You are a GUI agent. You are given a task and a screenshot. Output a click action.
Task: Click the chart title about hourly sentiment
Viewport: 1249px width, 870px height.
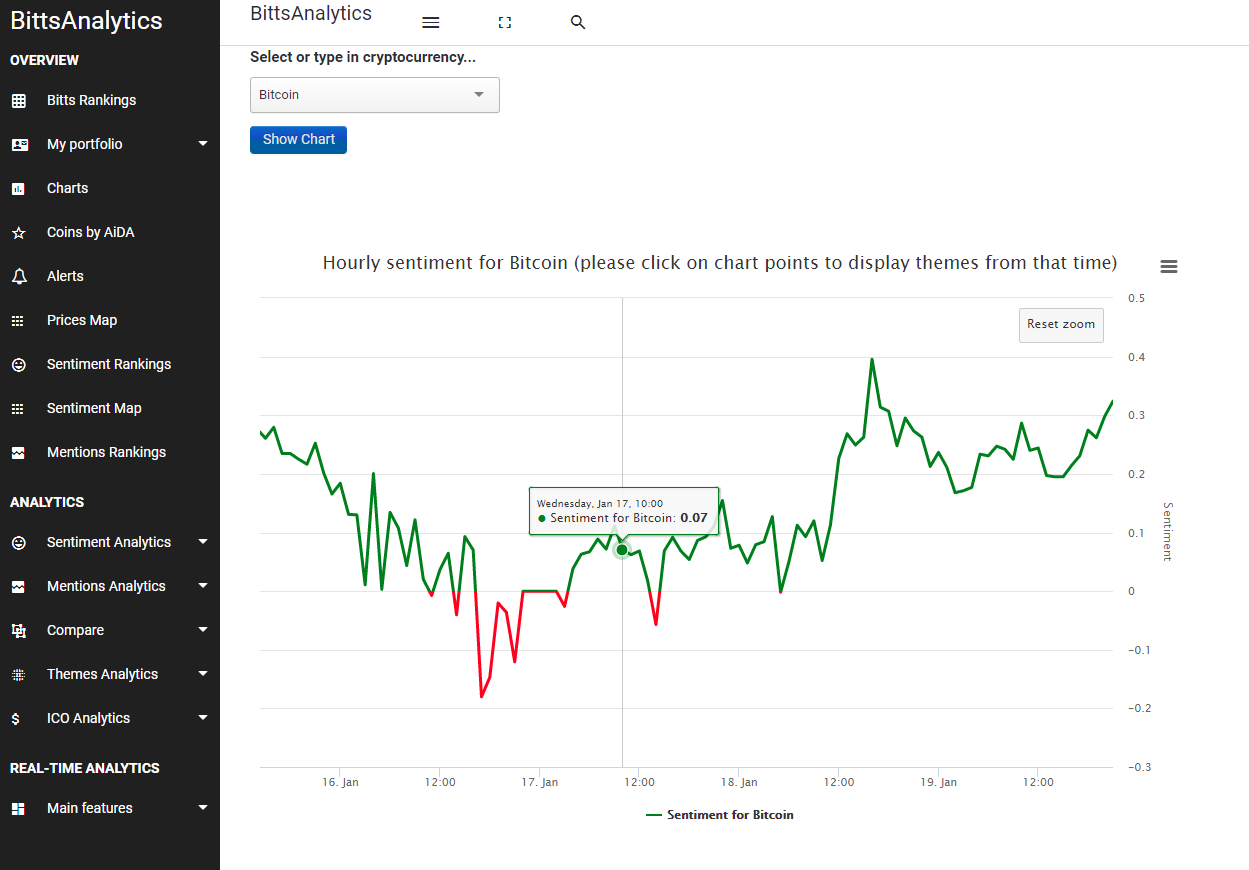tap(720, 263)
